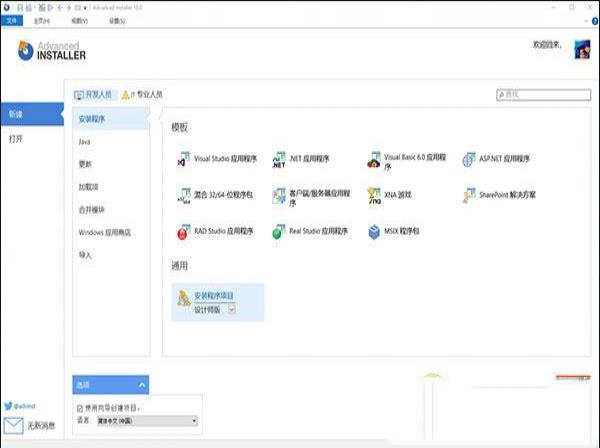Select the 安装程序 category
600x448 pixels.
(111, 119)
